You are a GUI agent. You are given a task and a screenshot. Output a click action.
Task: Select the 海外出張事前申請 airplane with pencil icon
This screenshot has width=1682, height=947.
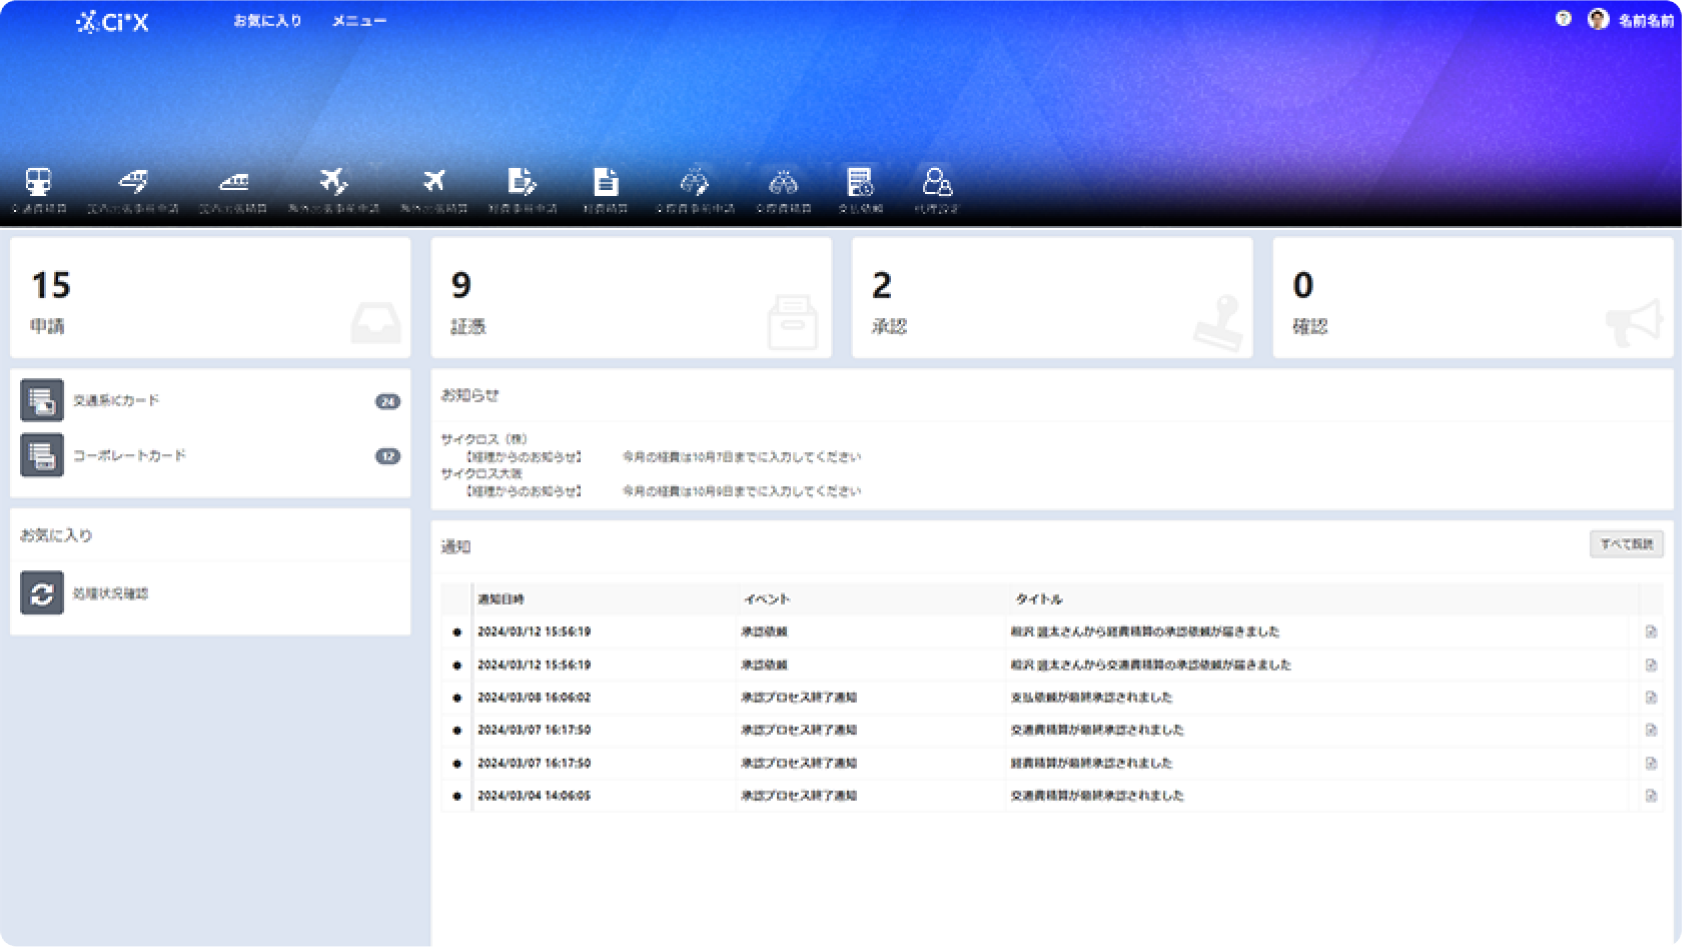point(333,184)
